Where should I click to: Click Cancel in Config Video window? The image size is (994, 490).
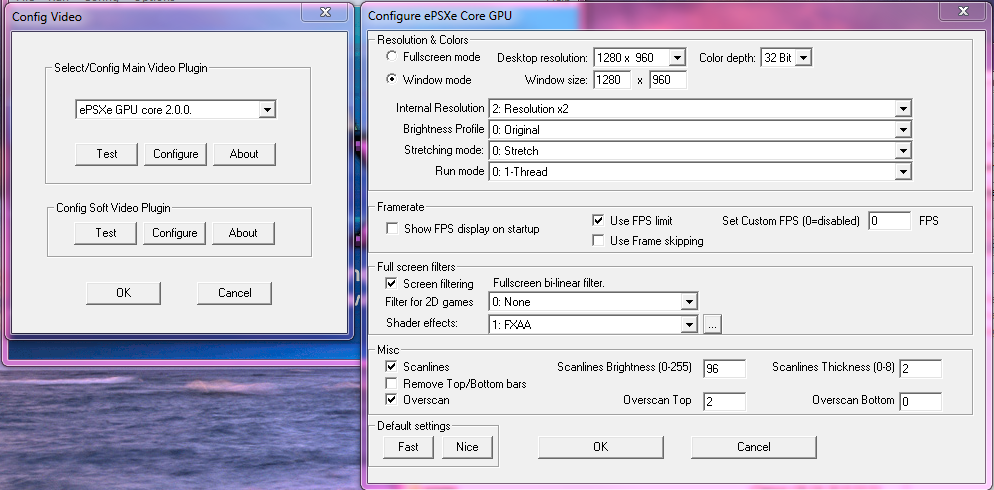pos(235,293)
